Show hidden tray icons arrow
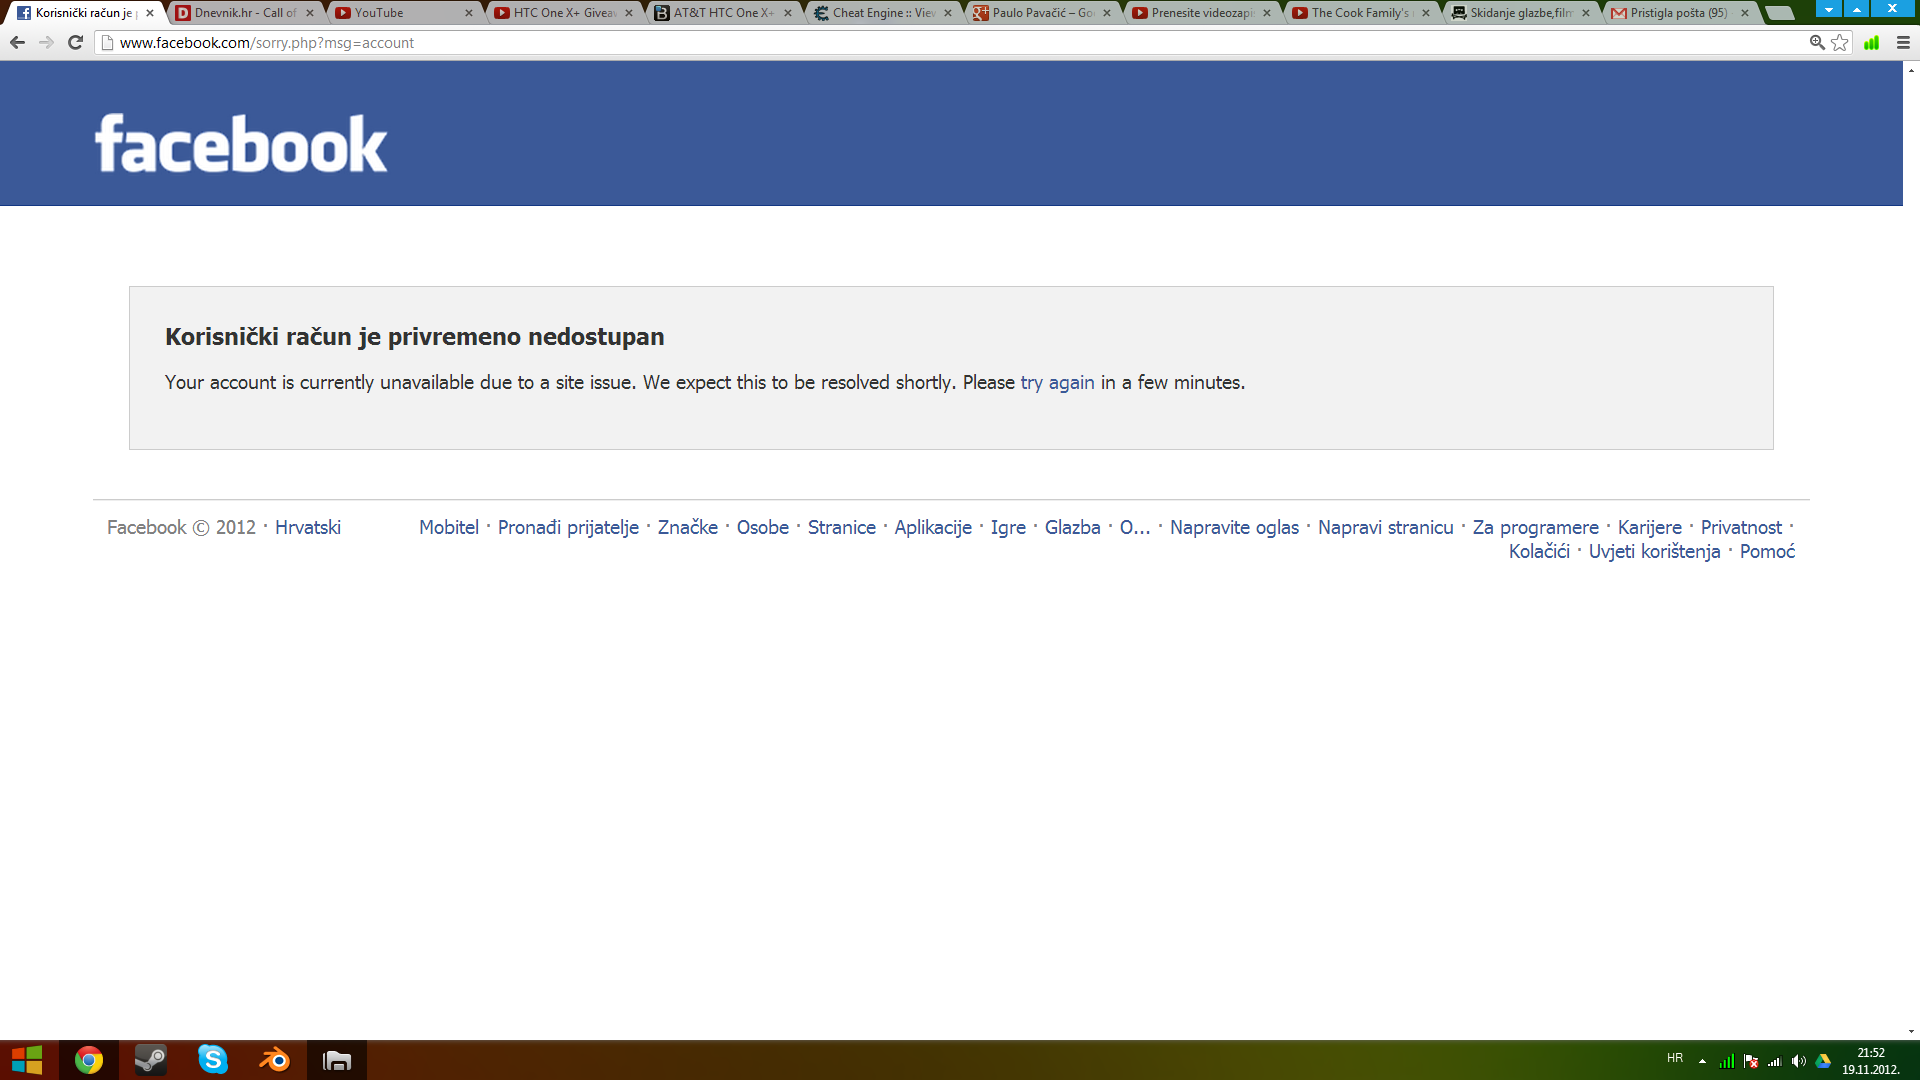The height and width of the screenshot is (1080, 1920). 1702,1061
